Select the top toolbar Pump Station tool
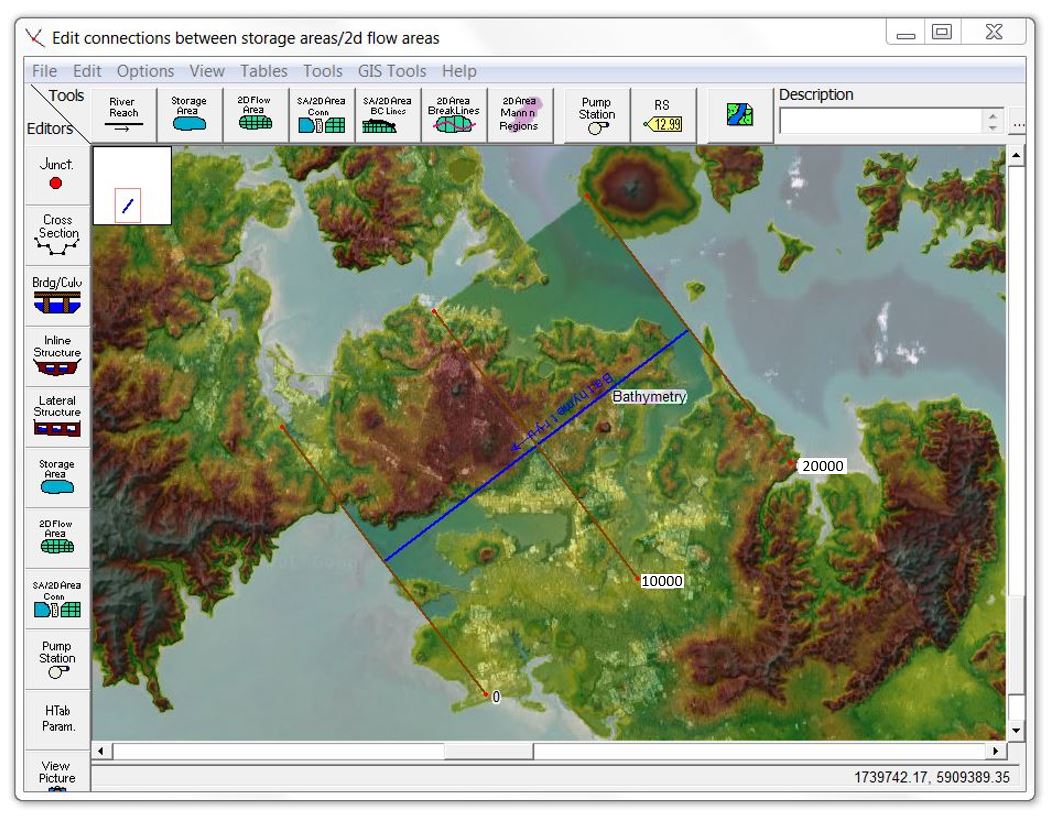The width and height of the screenshot is (1055, 827). tap(597, 115)
